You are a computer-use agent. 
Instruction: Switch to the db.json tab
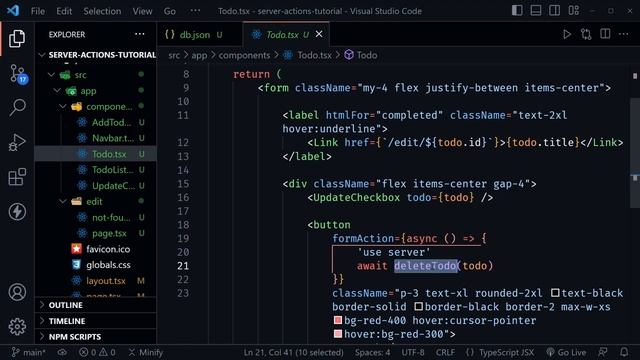(195, 35)
